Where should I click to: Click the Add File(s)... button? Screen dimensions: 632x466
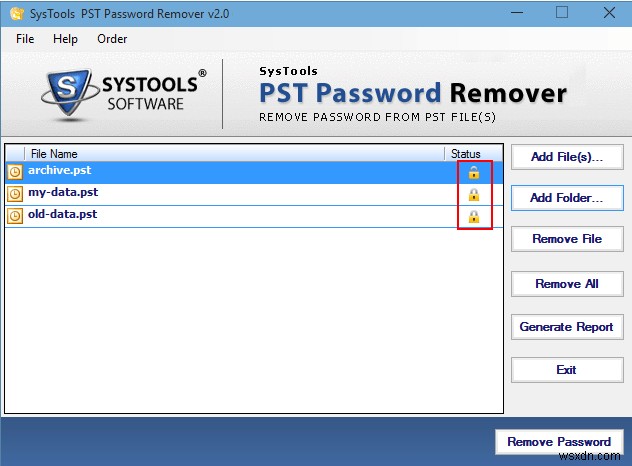point(567,157)
